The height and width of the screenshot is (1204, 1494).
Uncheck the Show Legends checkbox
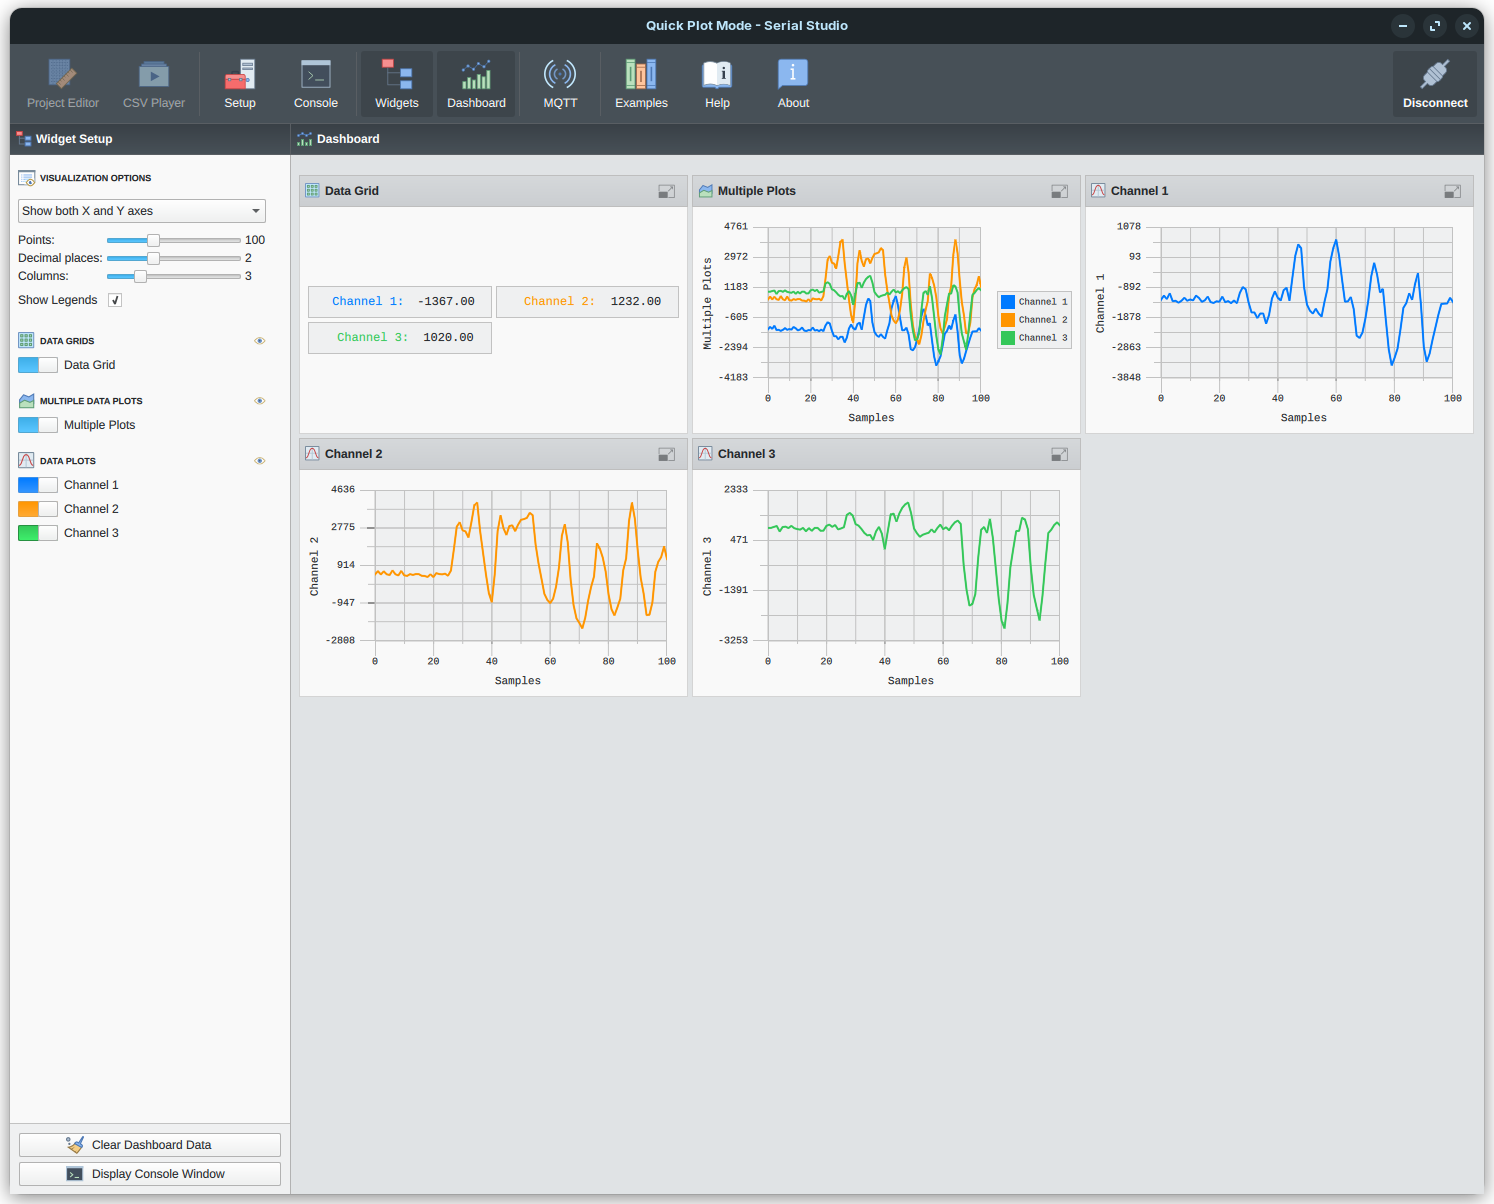coord(115,300)
